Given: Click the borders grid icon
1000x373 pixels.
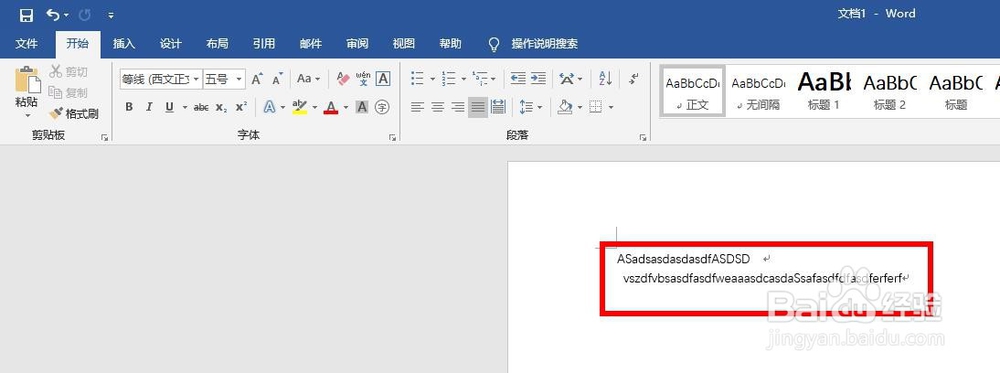Looking at the screenshot, I should (x=596, y=107).
